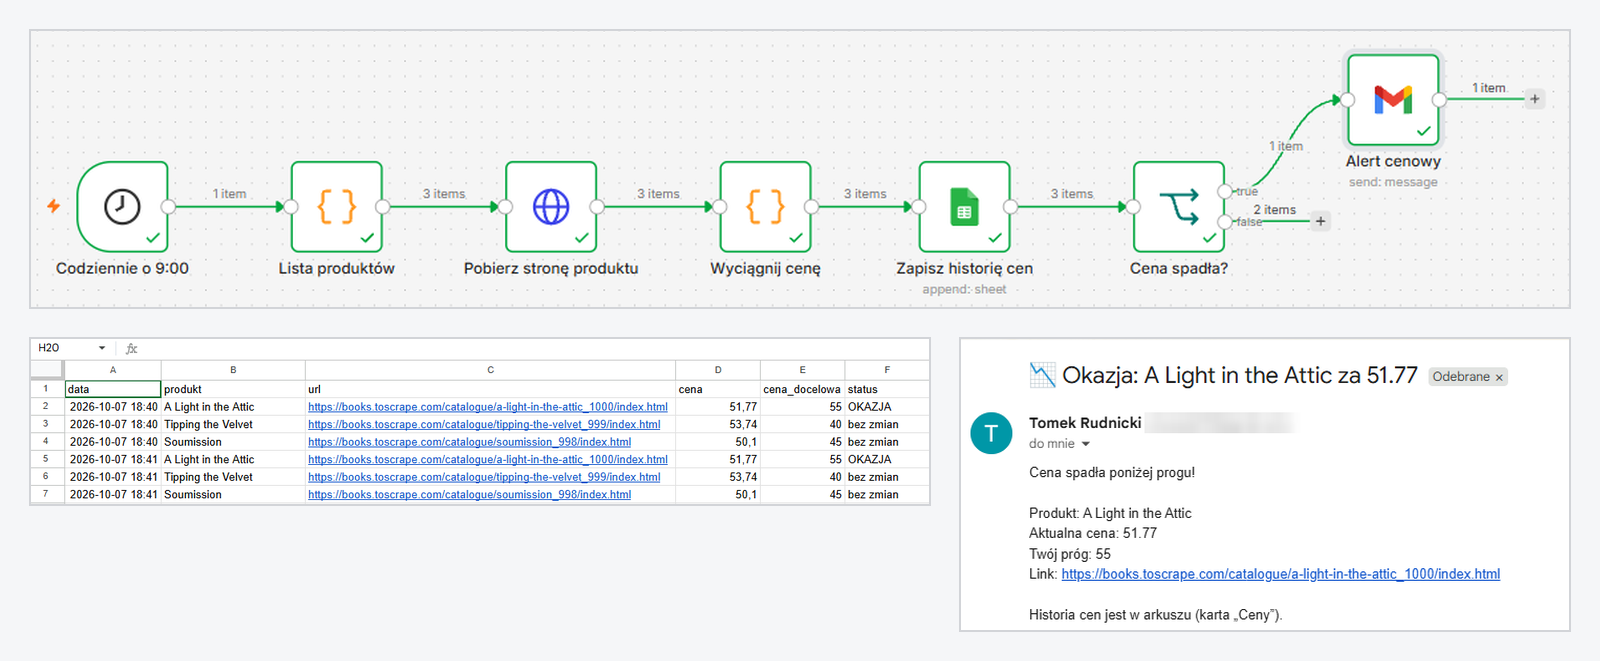
Task: Open Soumission URL in row 4
Action: click(x=469, y=442)
